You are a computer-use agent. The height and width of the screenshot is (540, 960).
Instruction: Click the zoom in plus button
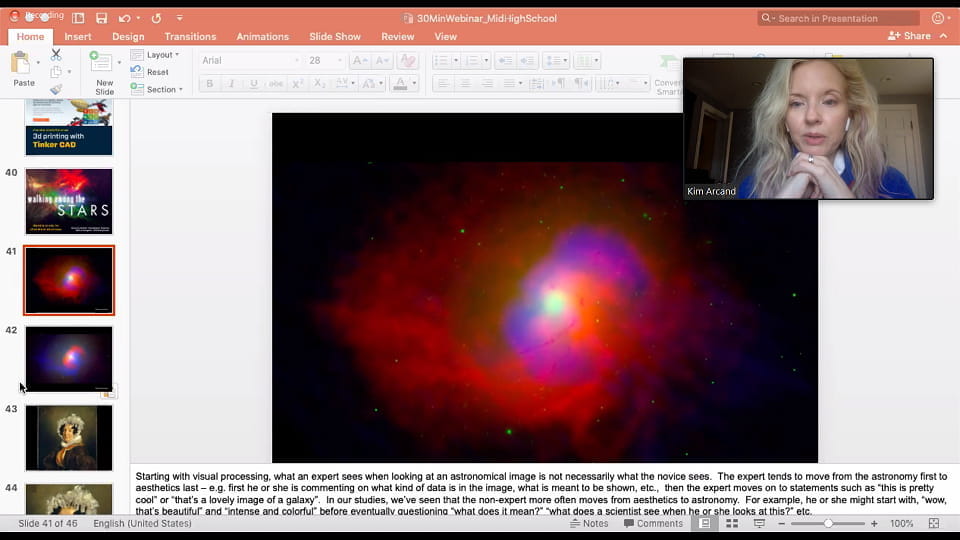point(874,523)
